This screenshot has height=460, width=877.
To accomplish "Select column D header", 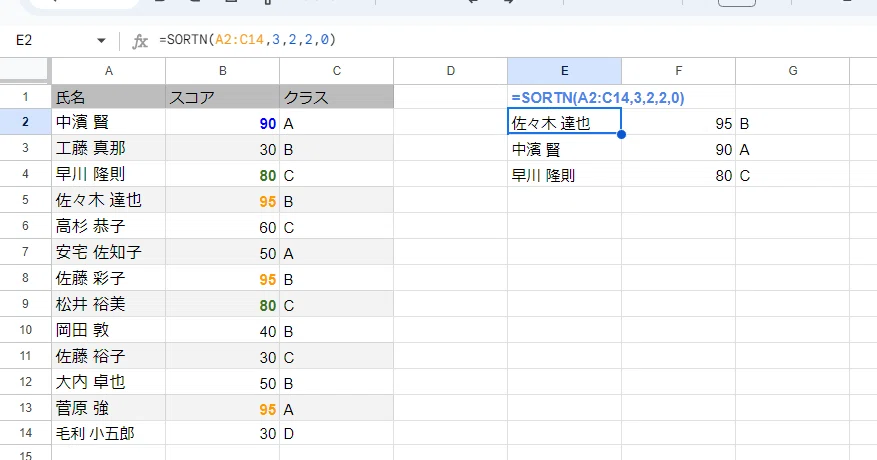I will click(451, 71).
